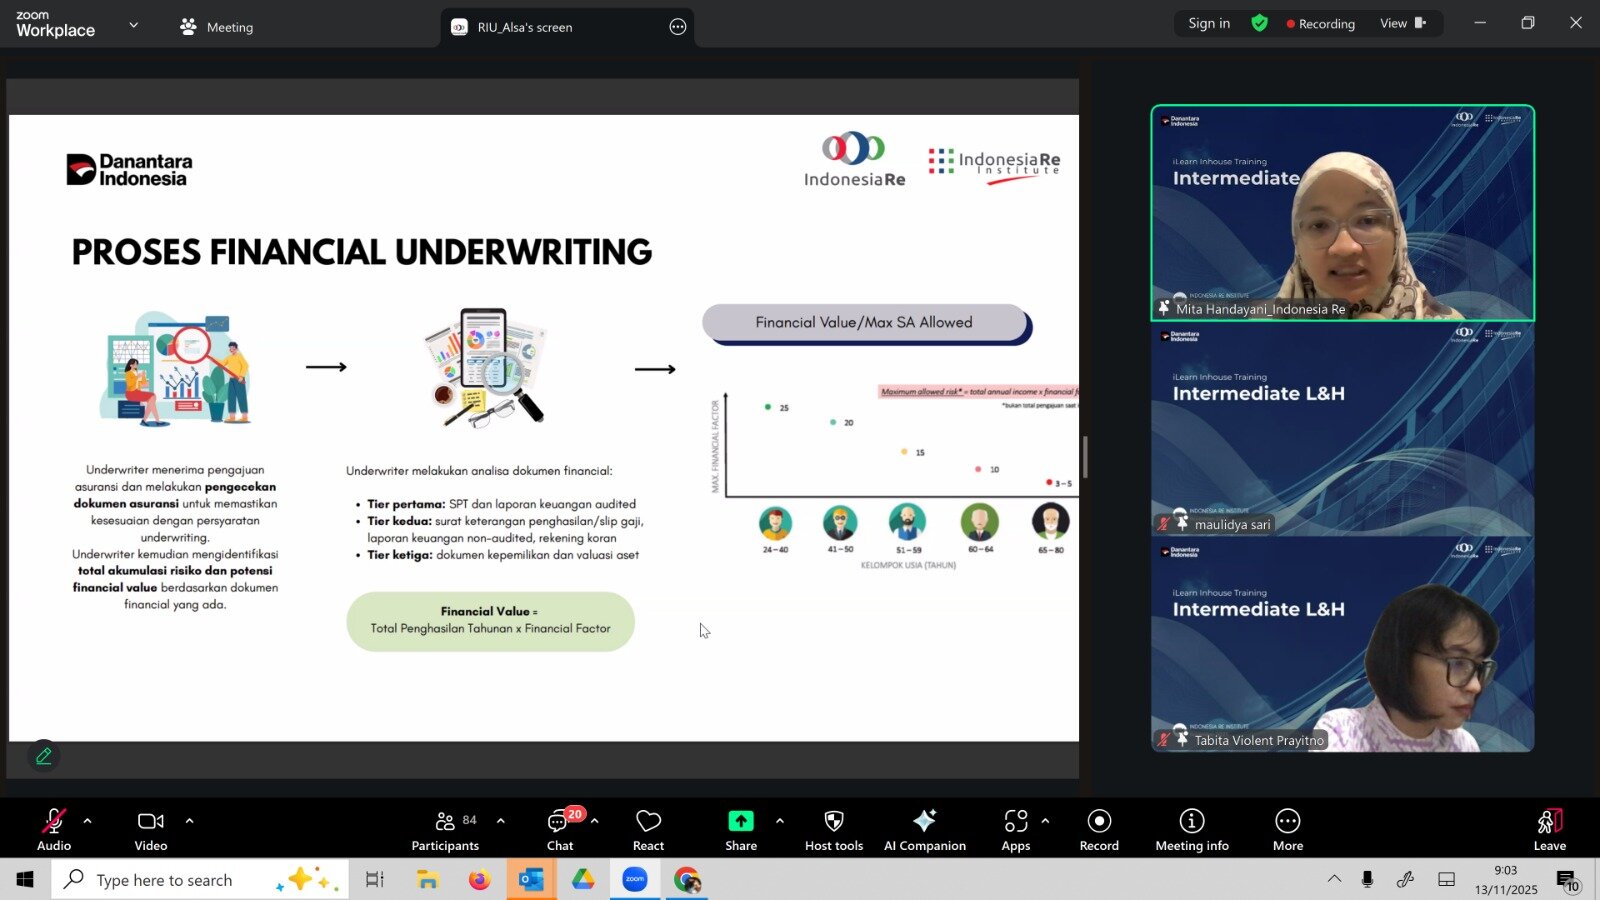The width and height of the screenshot is (1600, 900).
Task: Launch AI Companion
Action: coord(924,829)
